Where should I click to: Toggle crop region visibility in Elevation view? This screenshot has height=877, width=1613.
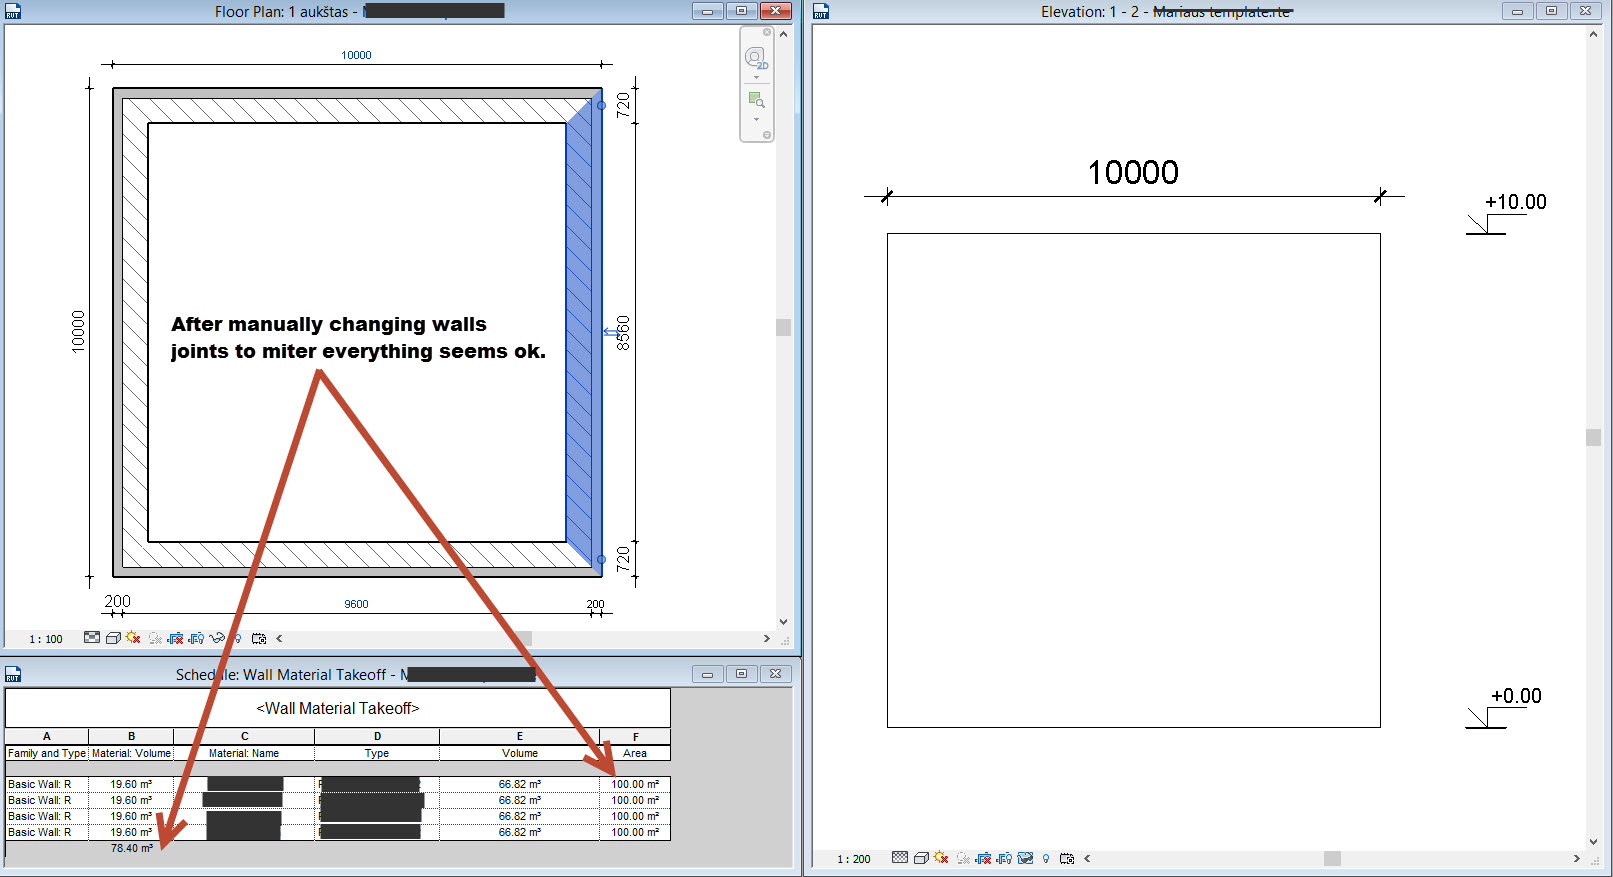point(1005,858)
